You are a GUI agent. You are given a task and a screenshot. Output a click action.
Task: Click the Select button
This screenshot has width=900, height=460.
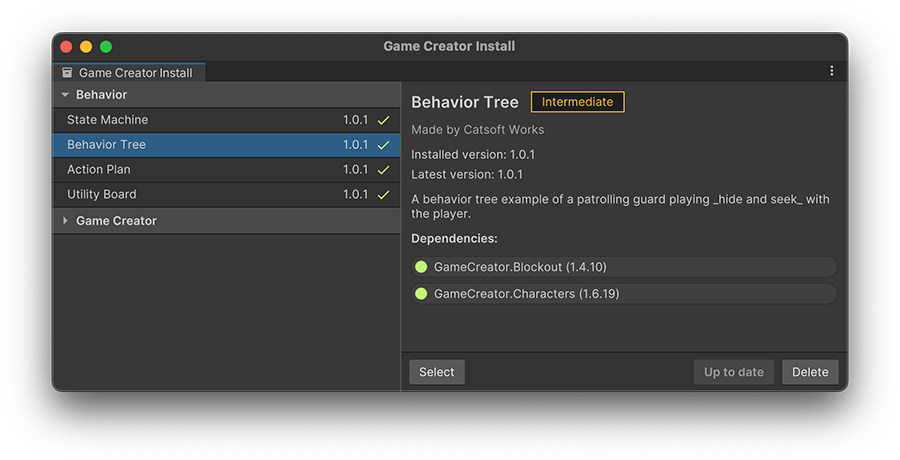437,372
